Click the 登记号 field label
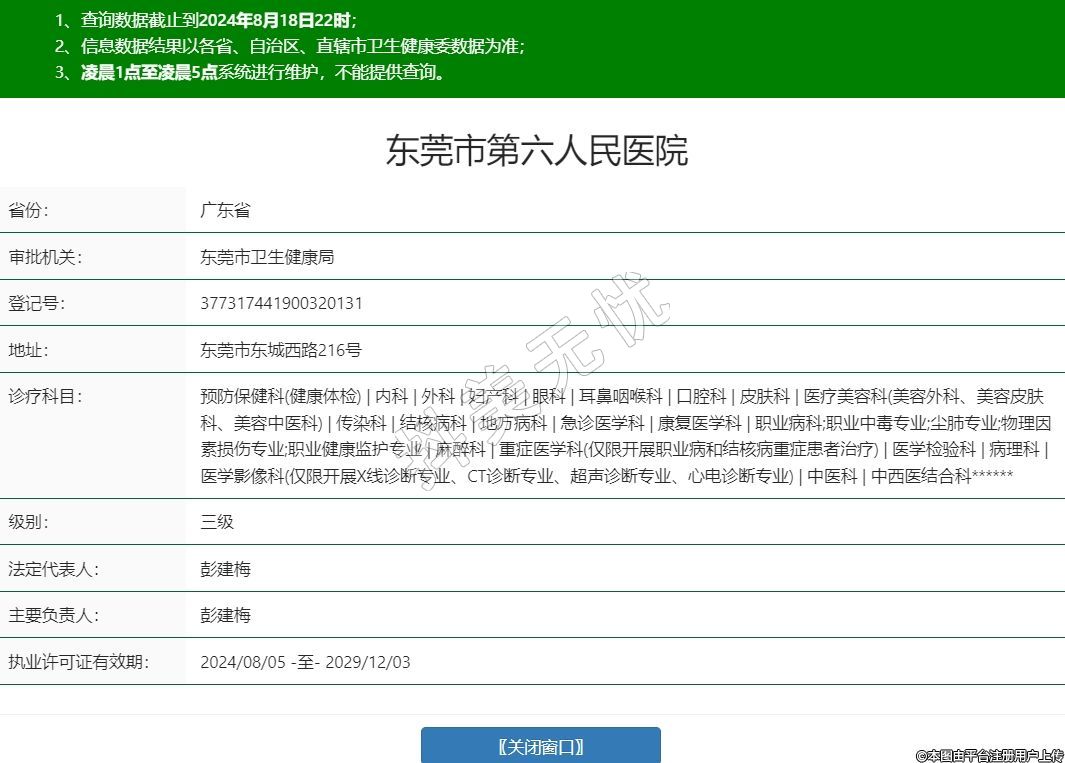Image resolution: width=1065 pixels, height=763 pixels. tap(37, 303)
